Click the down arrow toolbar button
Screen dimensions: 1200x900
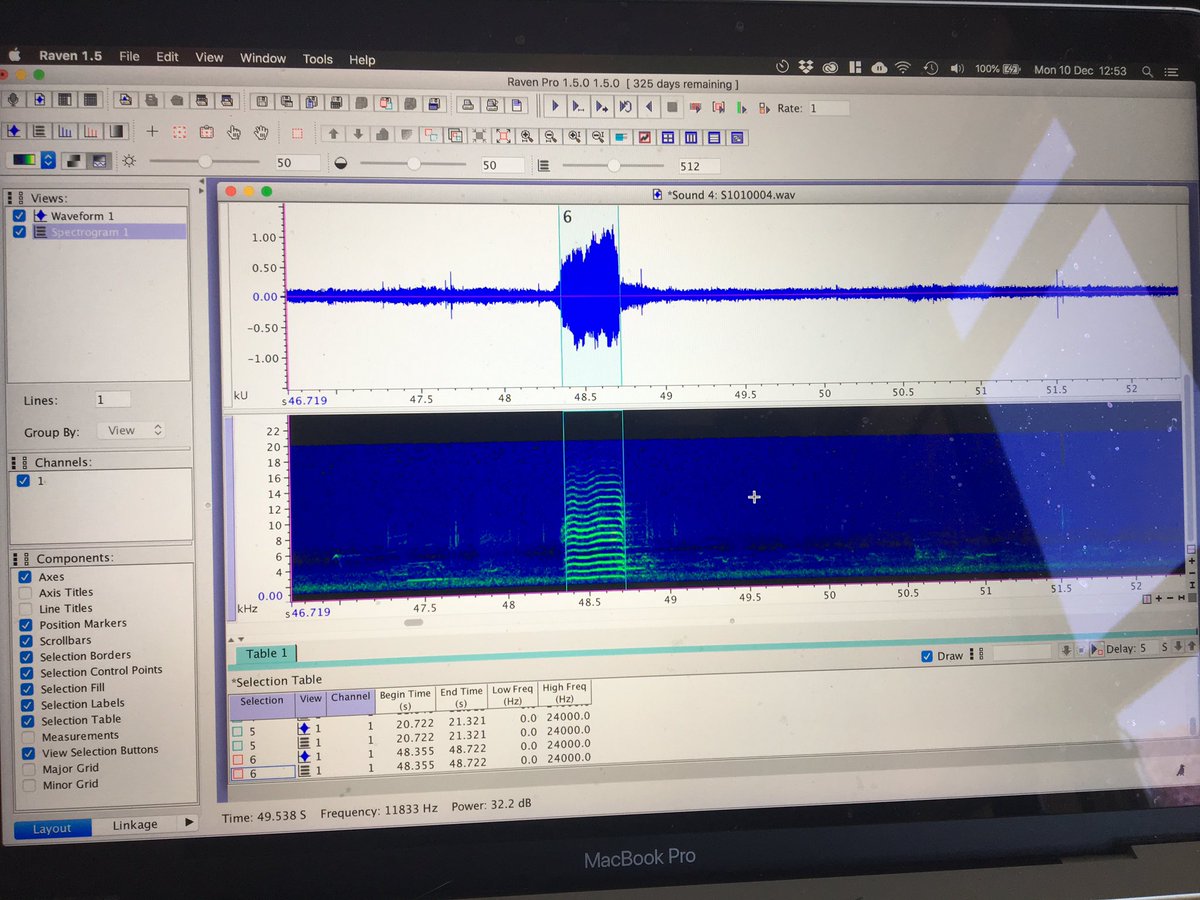[358, 134]
